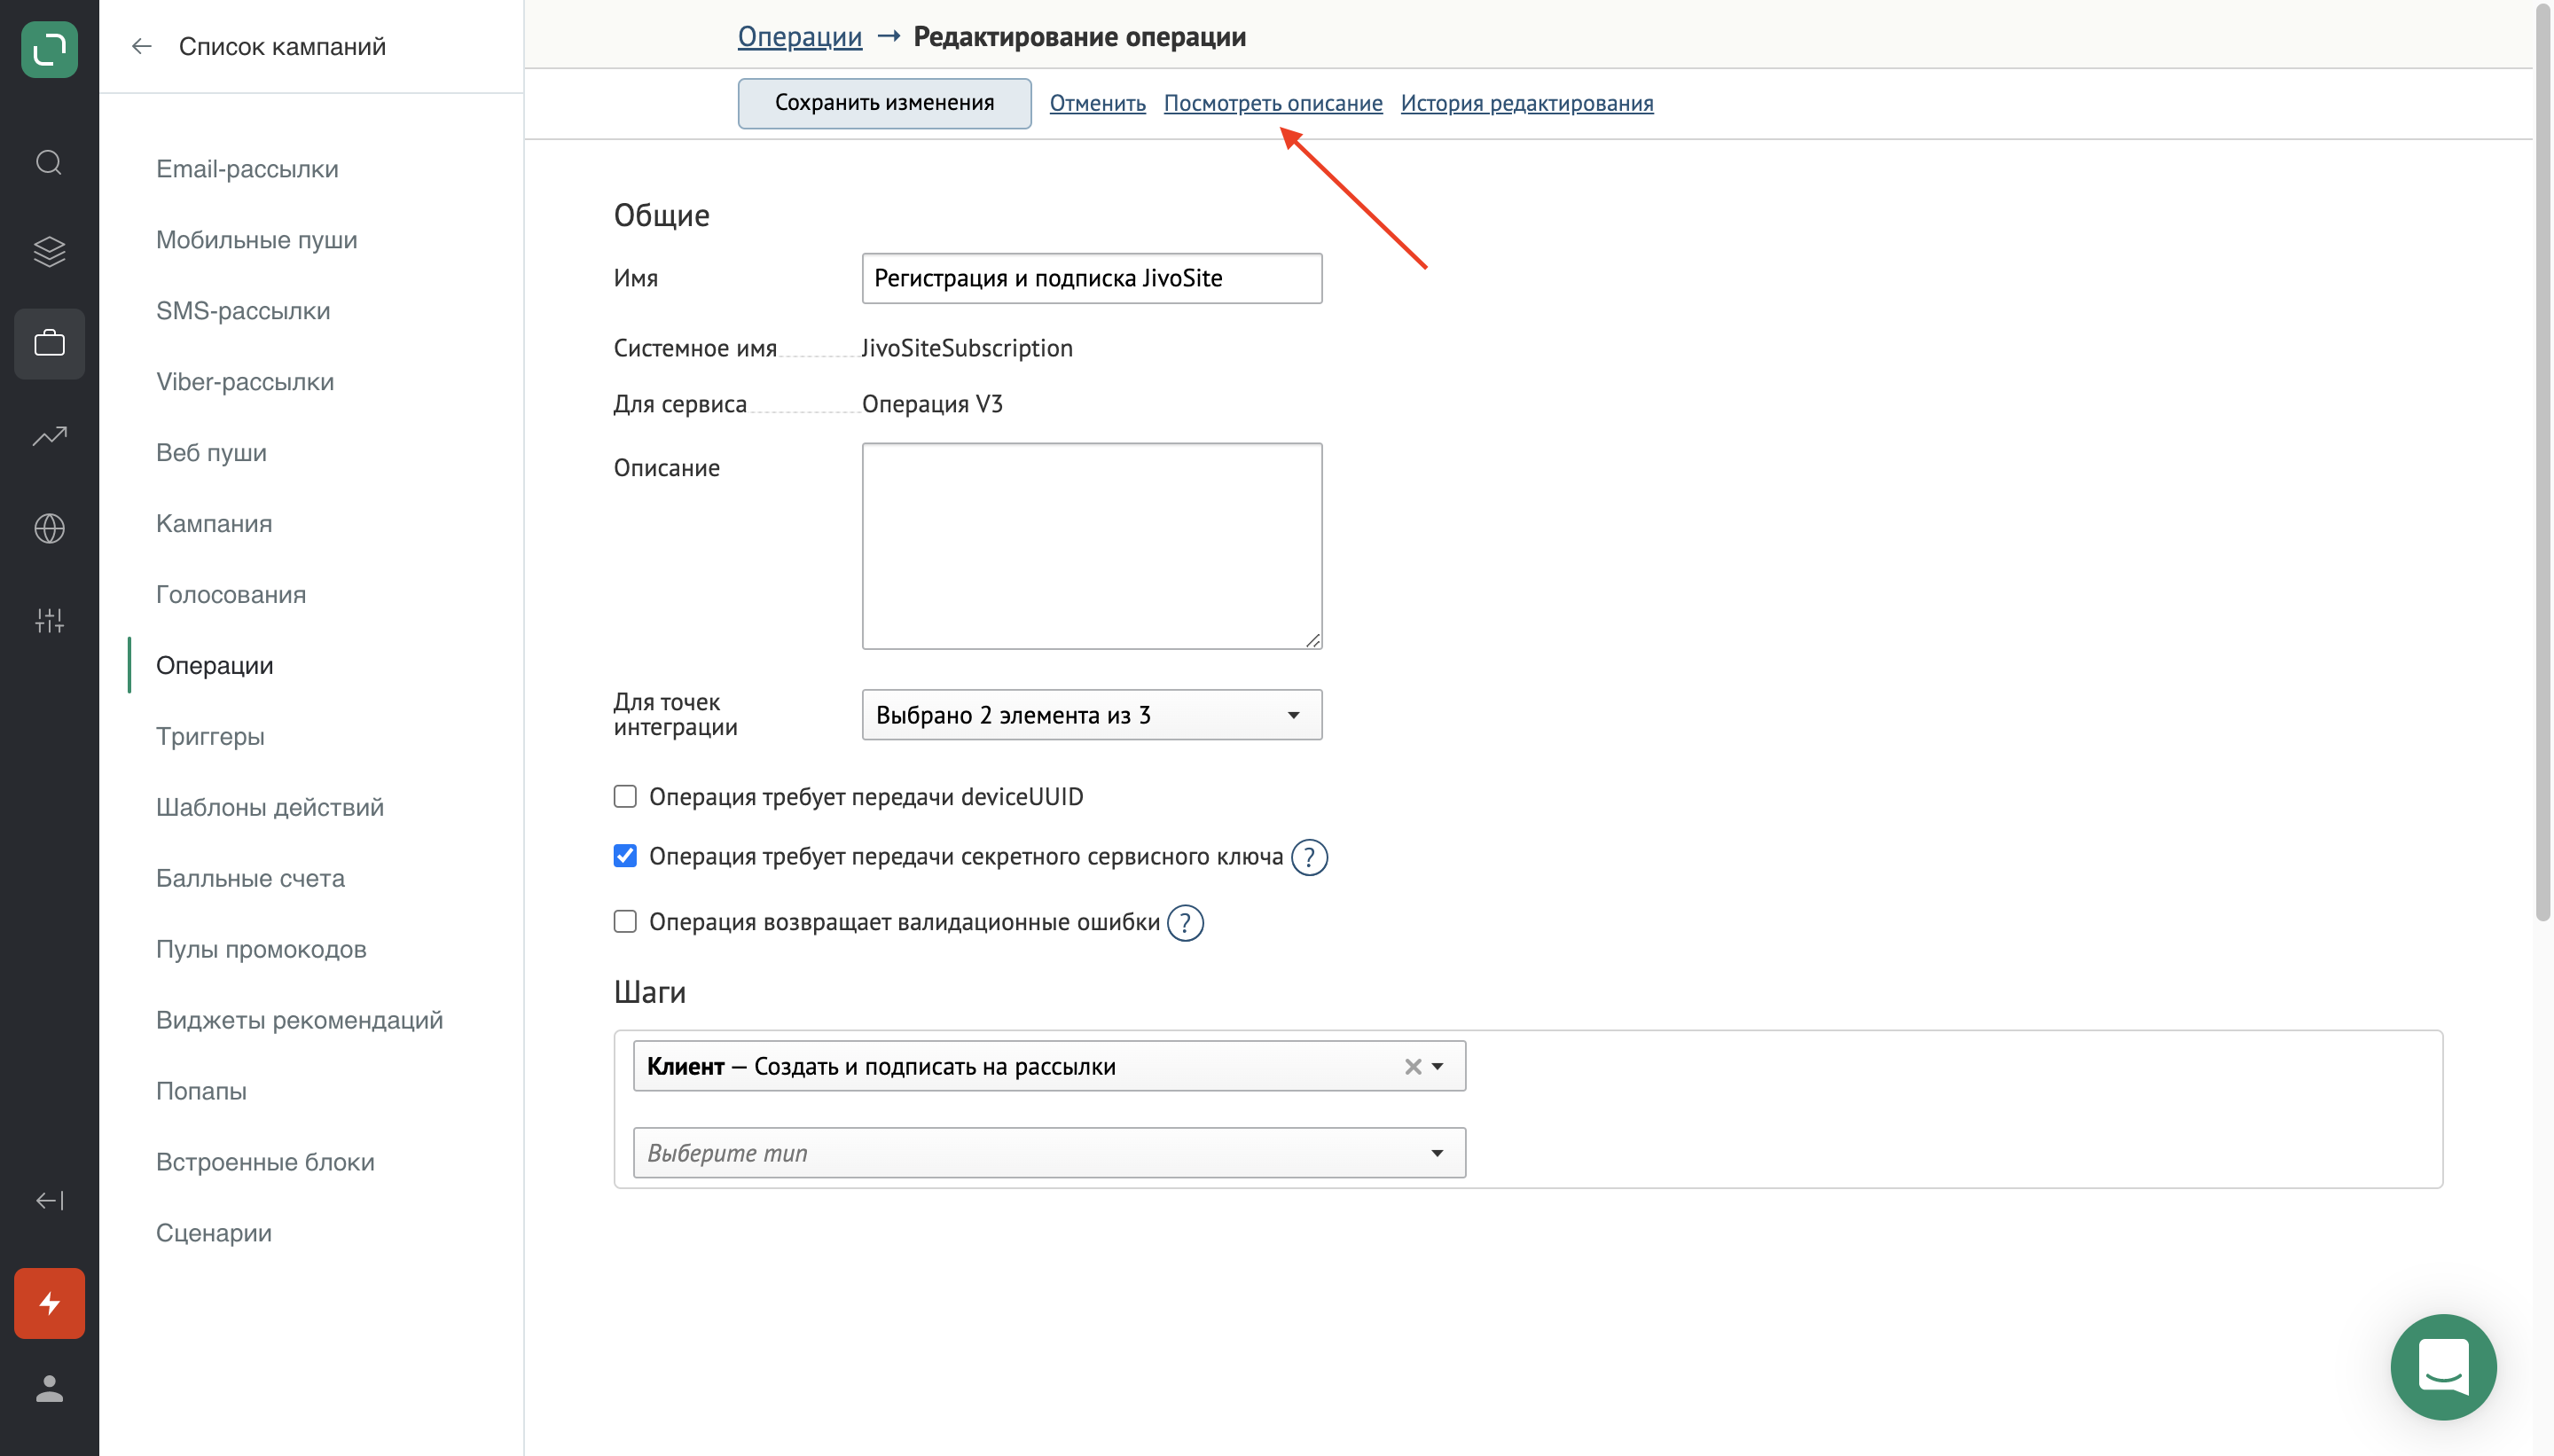Screen dimensions: 2554x1456
Task: Click the 'Операция V3' service value
Action: [932, 404]
